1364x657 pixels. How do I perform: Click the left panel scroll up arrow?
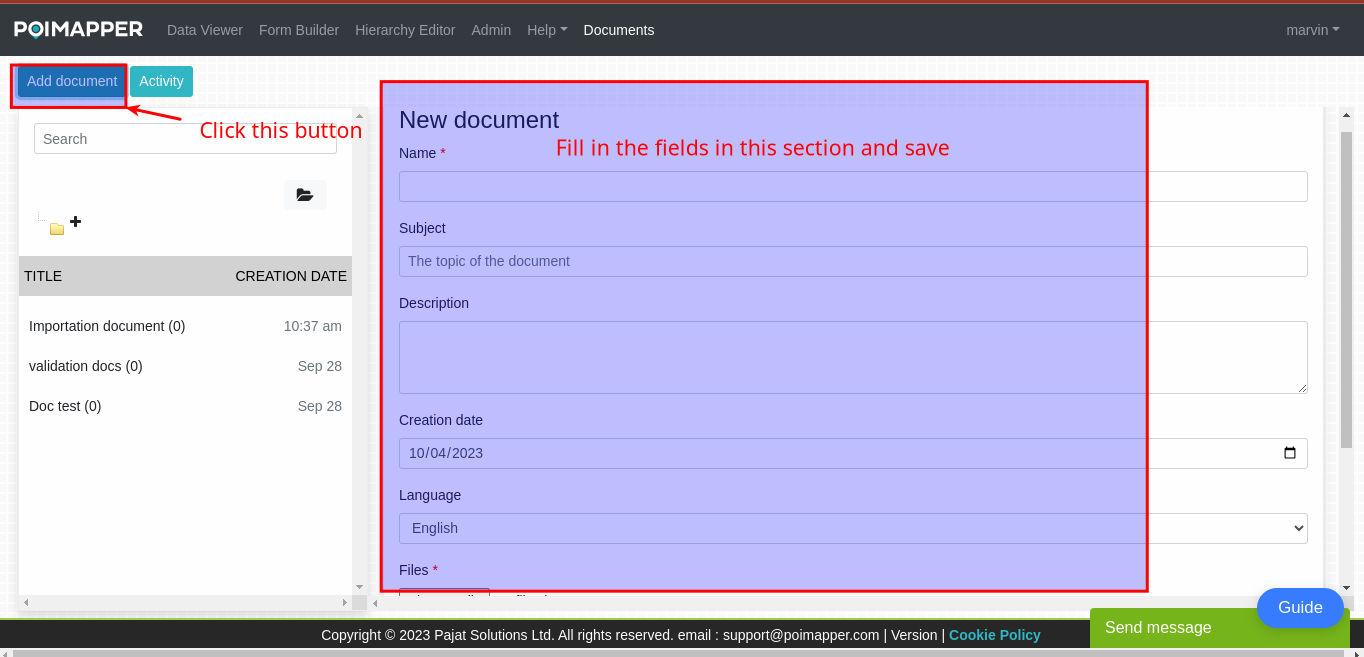(x=359, y=114)
